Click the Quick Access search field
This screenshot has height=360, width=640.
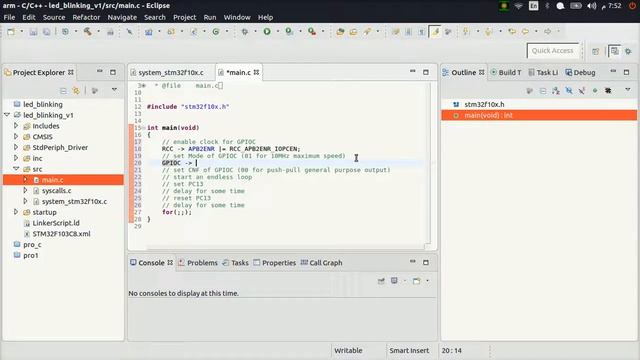[x=553, y=51]
